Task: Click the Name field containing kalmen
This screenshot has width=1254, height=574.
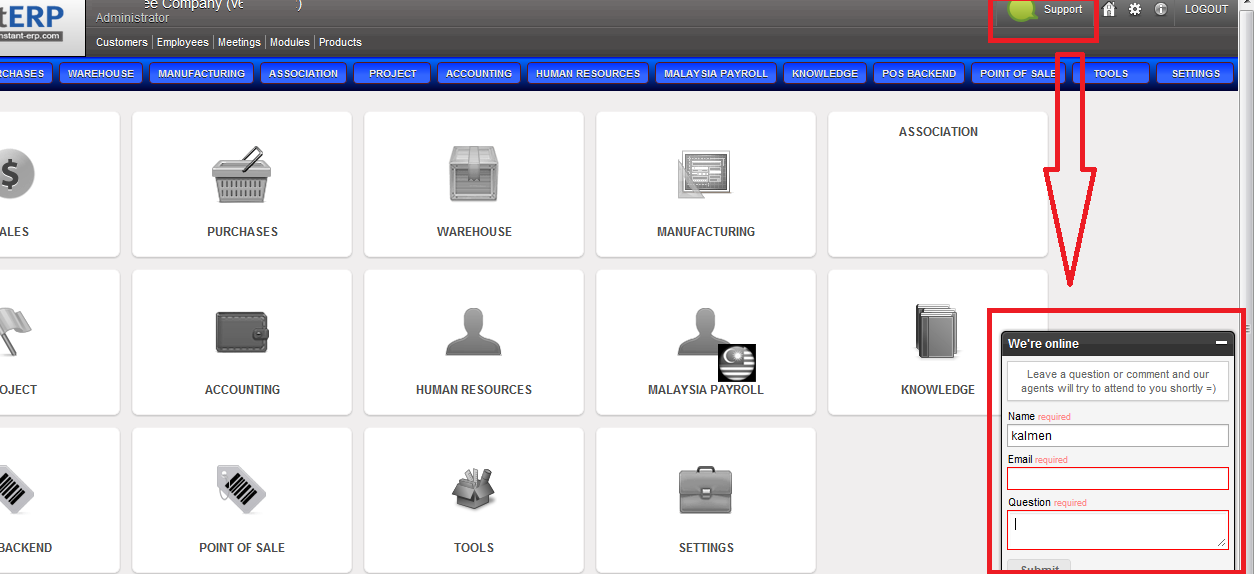Action: [x=1118, y=435]
